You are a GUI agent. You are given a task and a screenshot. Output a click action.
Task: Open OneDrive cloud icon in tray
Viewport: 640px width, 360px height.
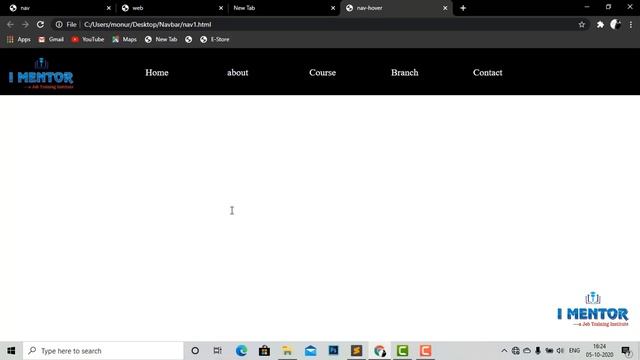click(x=527, y=351)
